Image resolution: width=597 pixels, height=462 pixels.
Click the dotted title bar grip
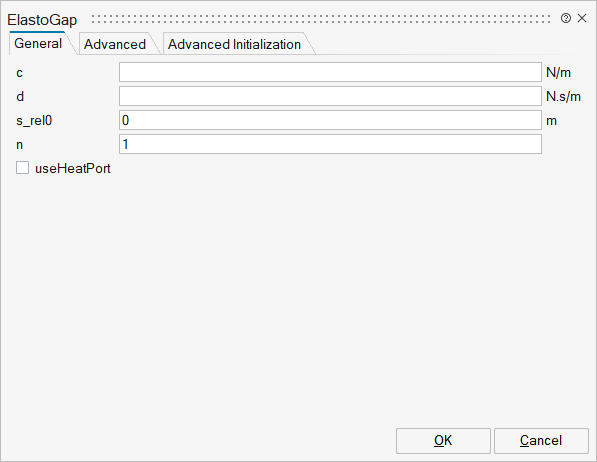(321, 19)
